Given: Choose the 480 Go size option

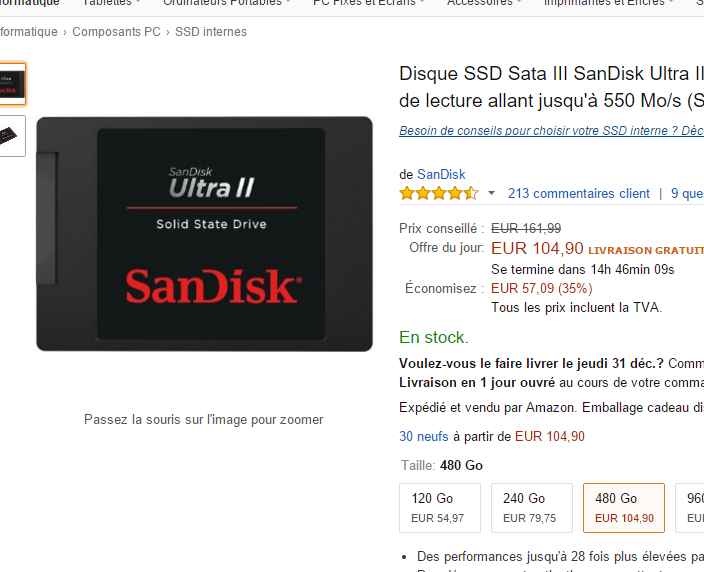Looking at the screenshot, I should (x=624, y=508).
